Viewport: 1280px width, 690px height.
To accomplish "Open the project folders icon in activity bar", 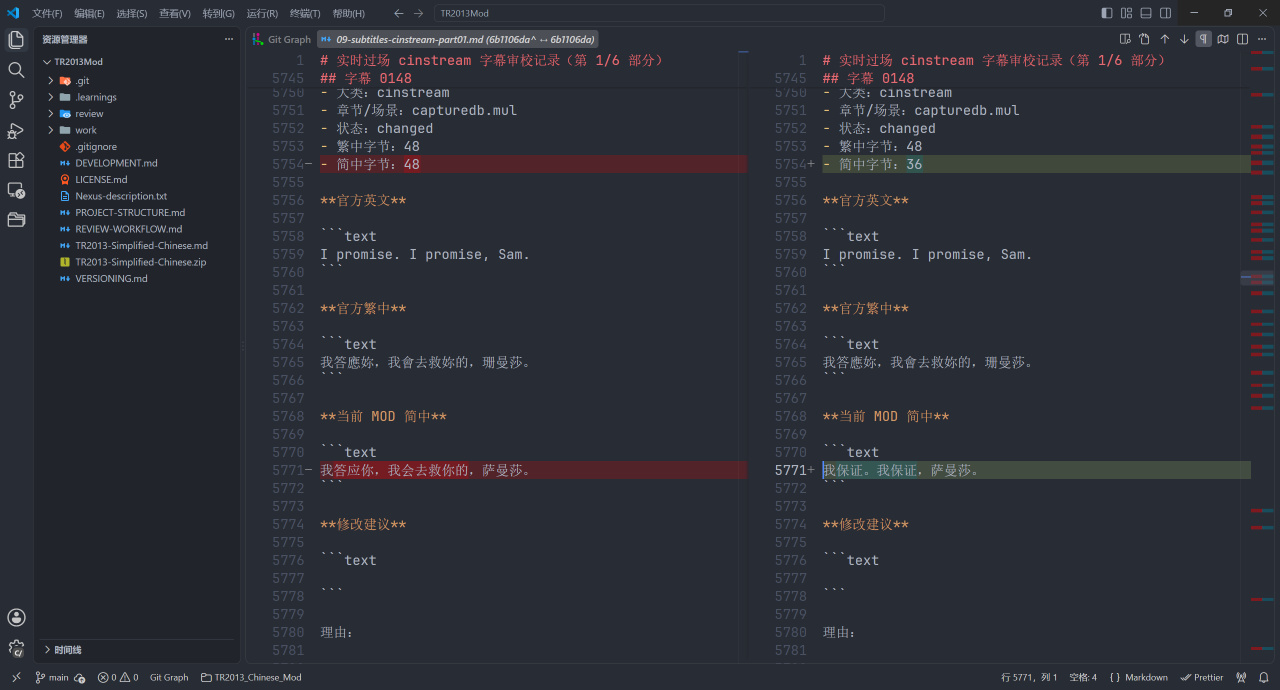I will [x=16, y=219].
